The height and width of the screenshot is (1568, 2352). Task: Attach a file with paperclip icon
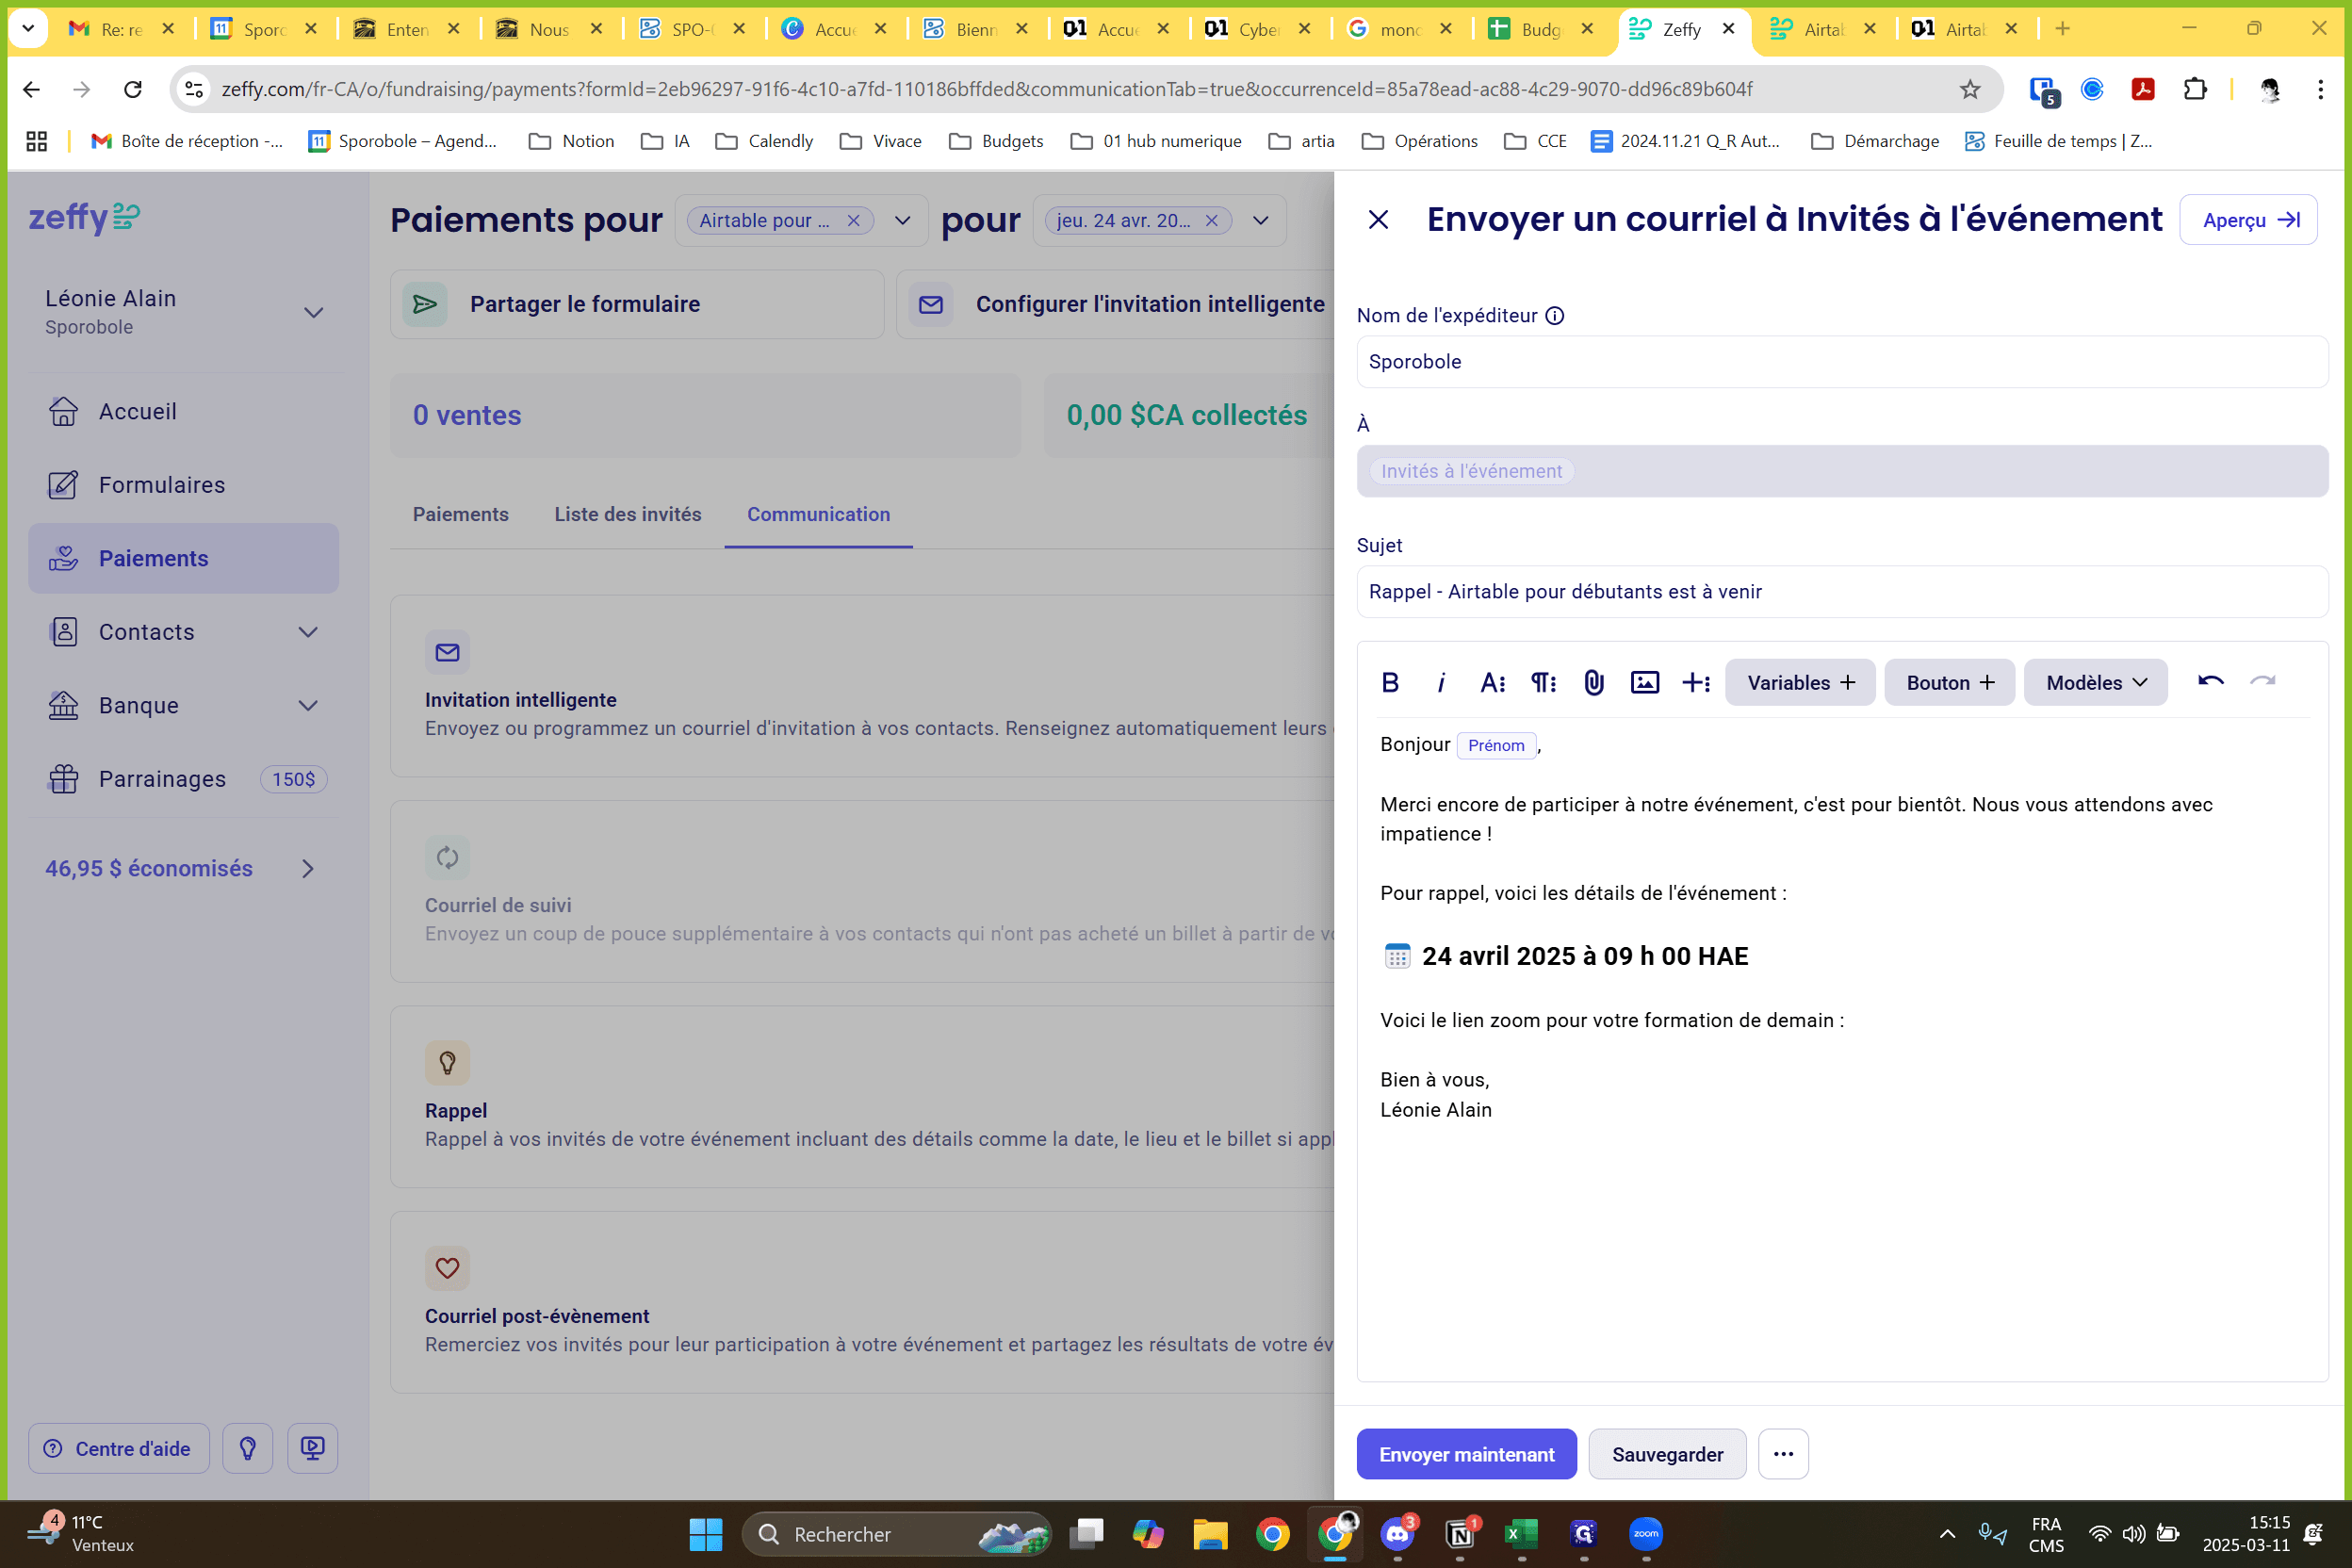point(1594,682)
